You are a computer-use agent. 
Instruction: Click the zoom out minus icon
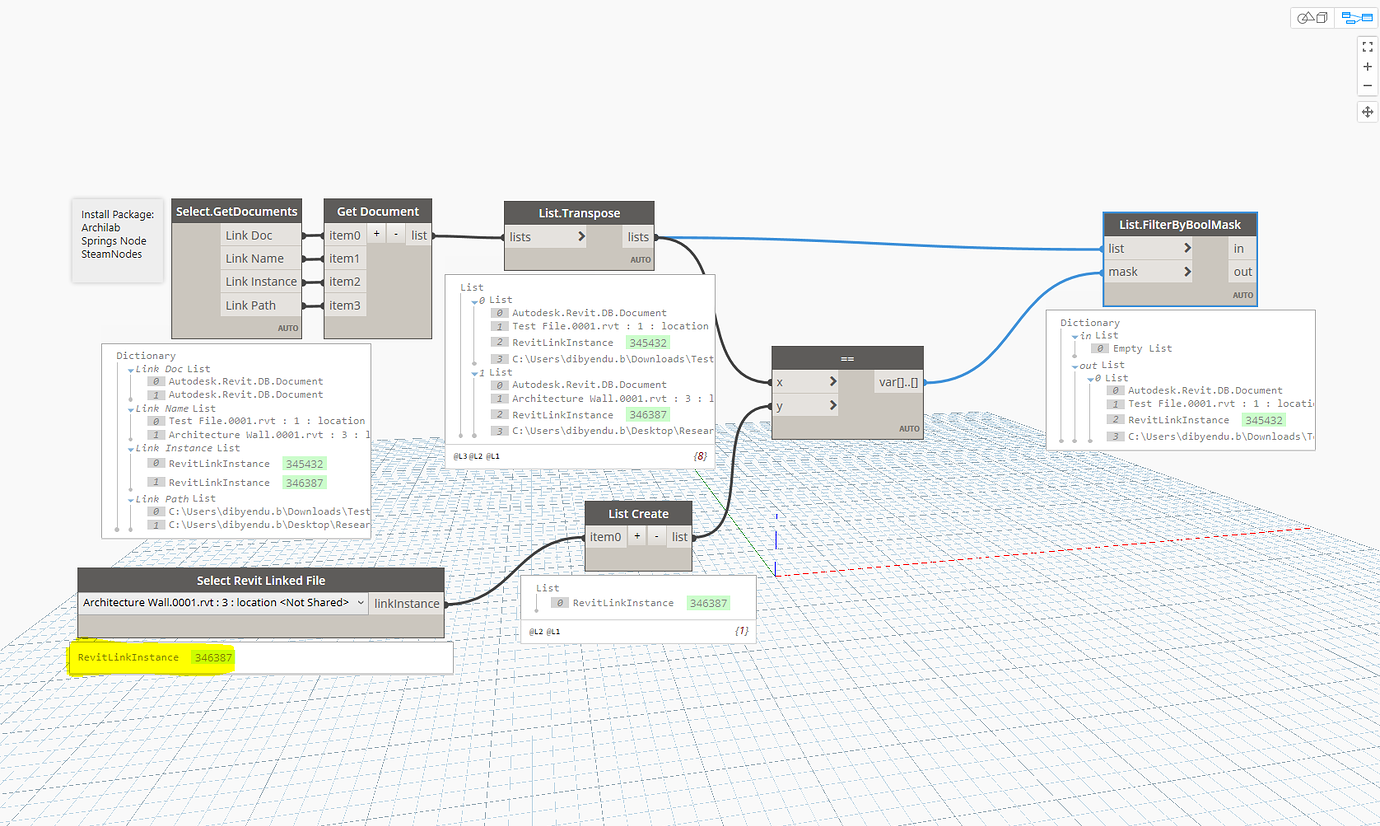click(x=1367, y=86)
